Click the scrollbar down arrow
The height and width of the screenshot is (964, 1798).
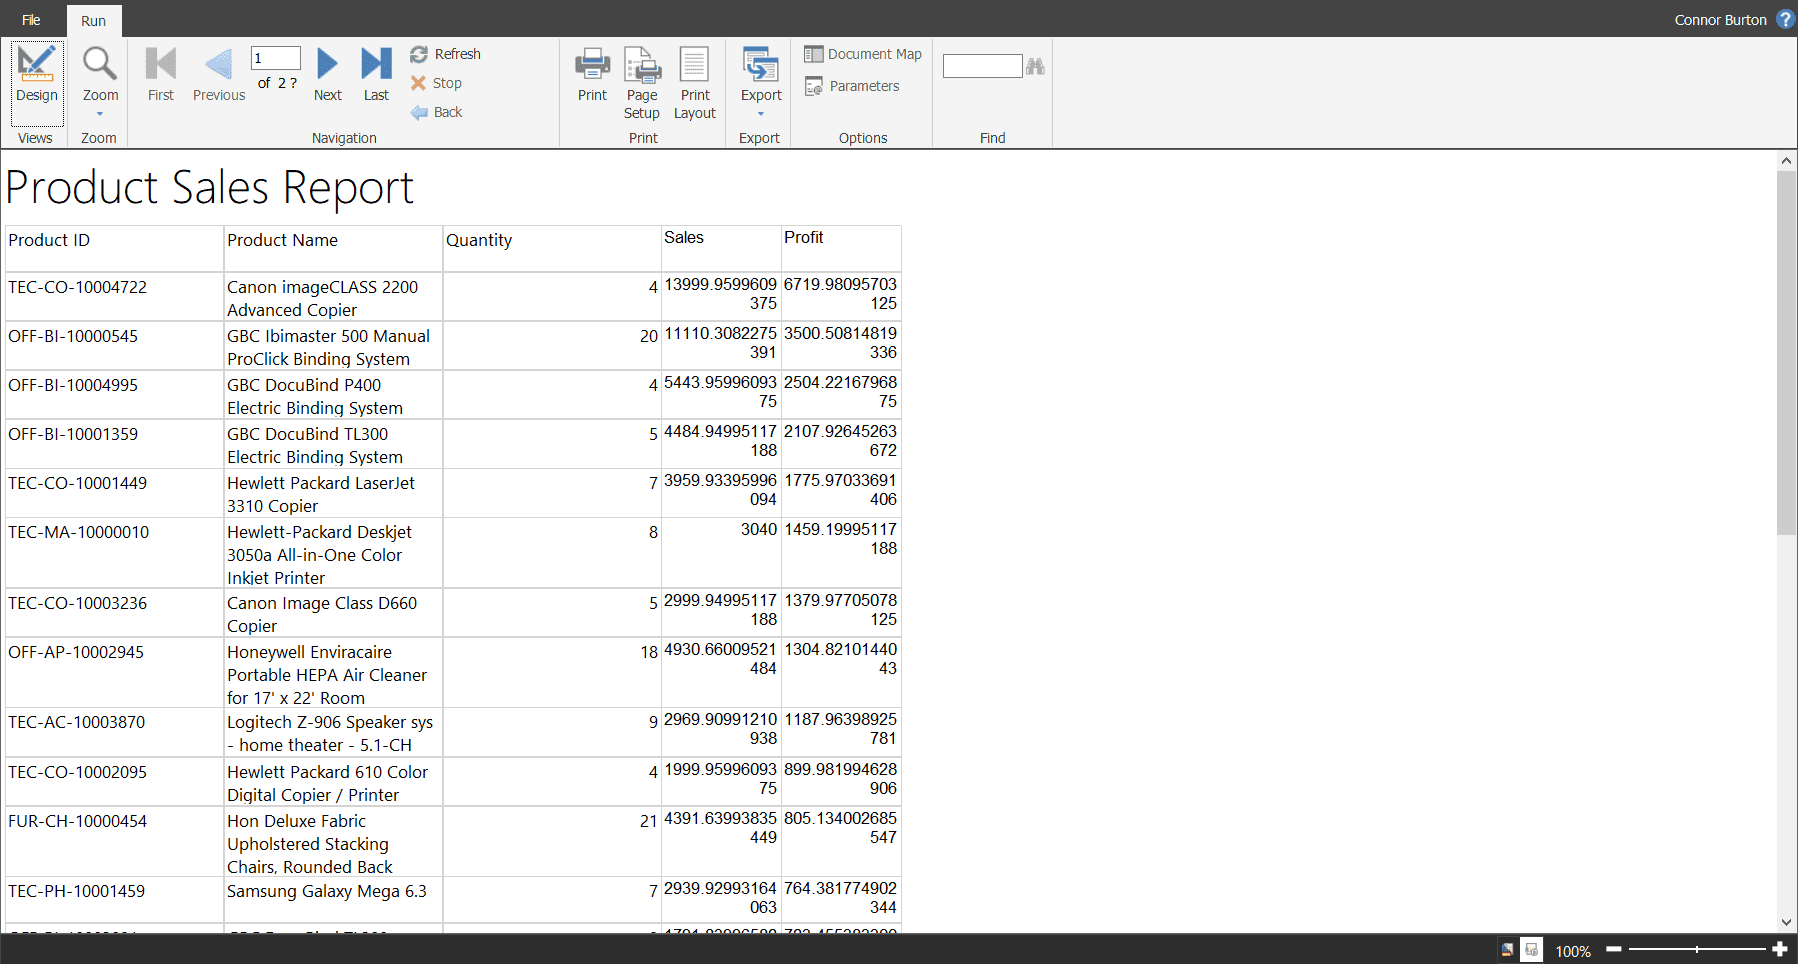pyautogui.click(x=1786, y=922)
